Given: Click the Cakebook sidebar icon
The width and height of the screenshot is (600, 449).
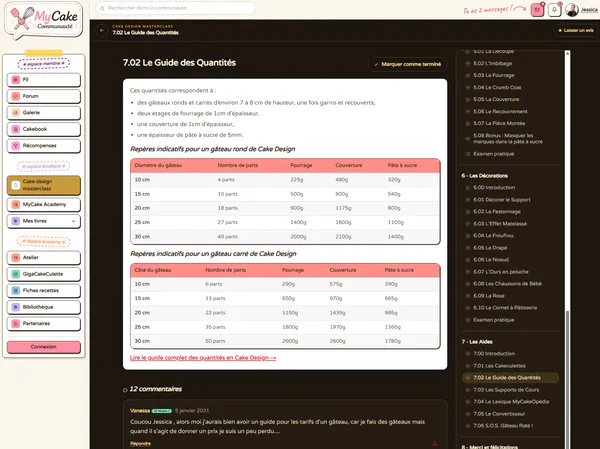Looking at the screenshot, I should point(16,129).
